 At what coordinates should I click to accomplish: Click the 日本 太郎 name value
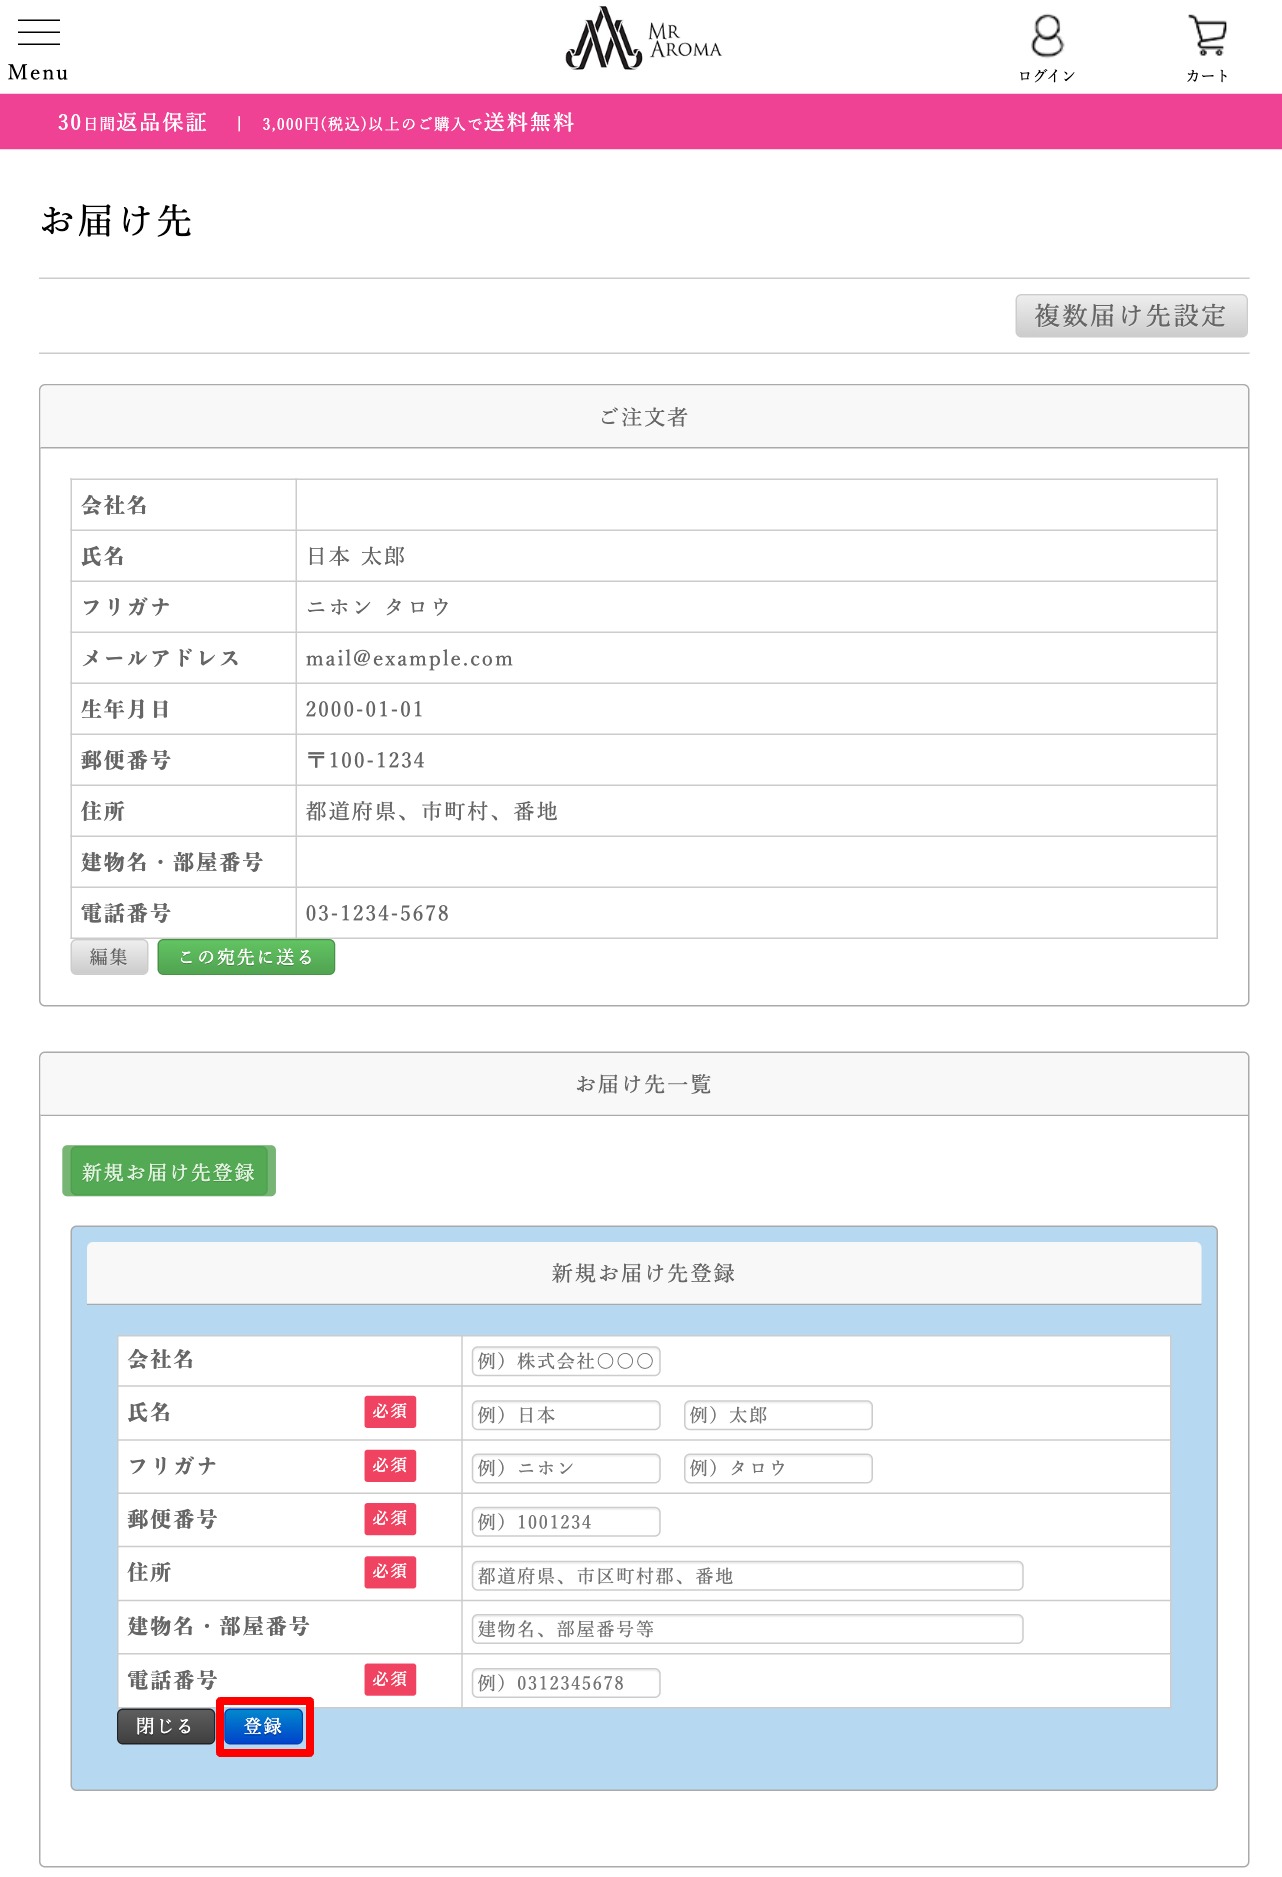[x=356, y=556]
